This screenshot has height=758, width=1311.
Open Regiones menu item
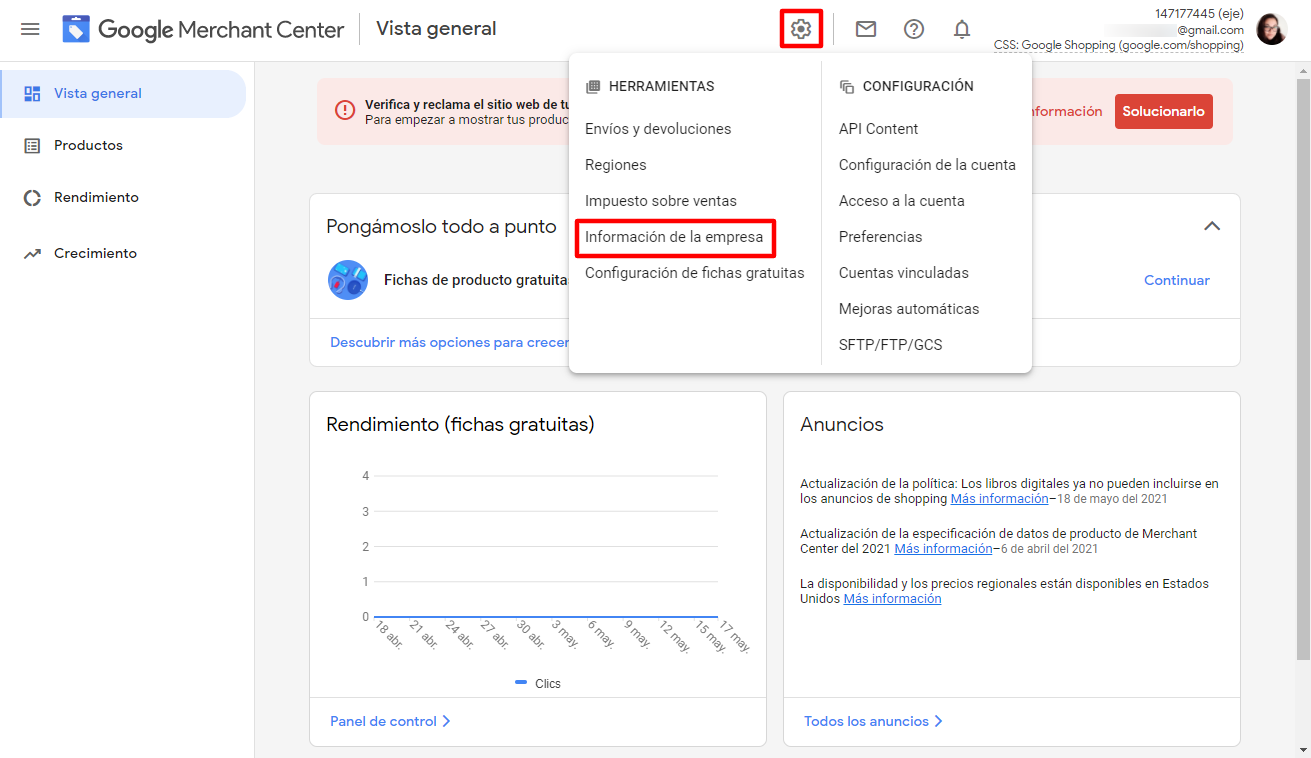click(x=616, y=165)
